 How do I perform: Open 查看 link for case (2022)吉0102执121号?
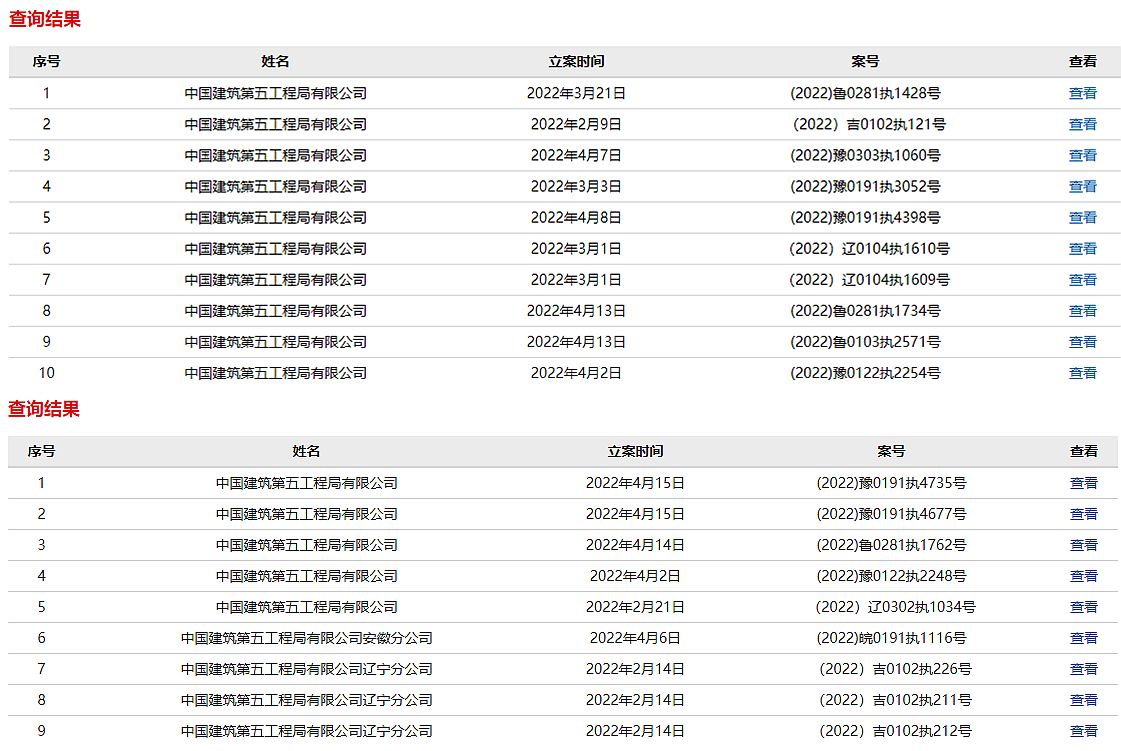point(1082,124)
